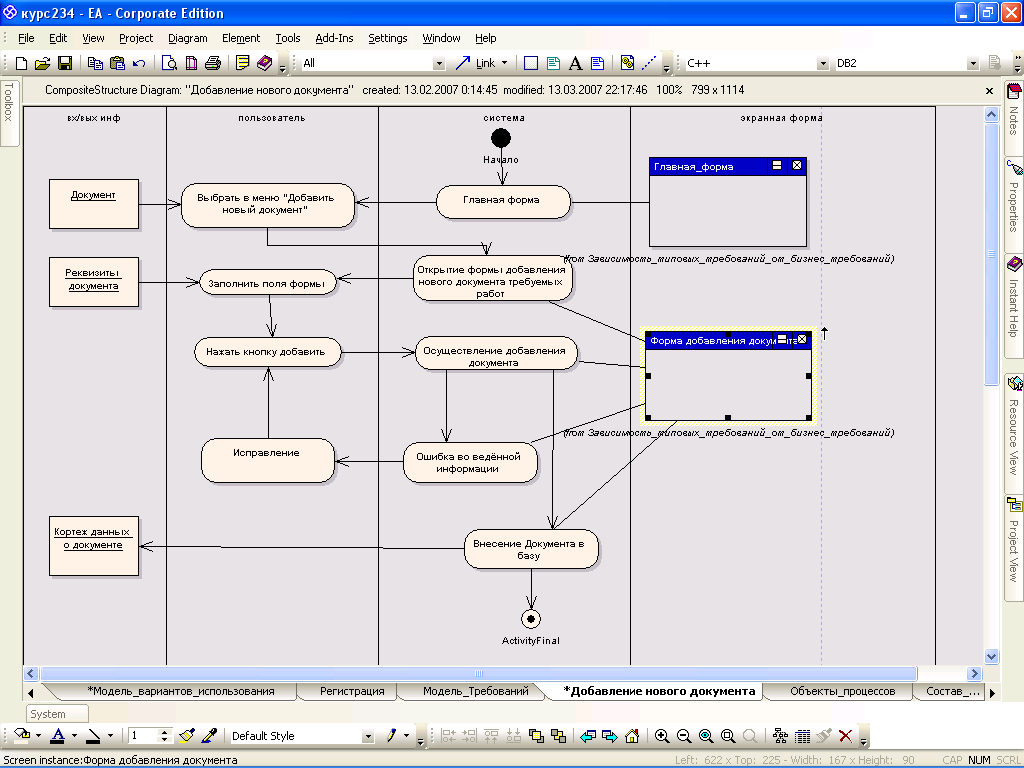Click the dashed diagonal line icon
The width and height of the screenshot is (1024, 768).
point(649,63)
